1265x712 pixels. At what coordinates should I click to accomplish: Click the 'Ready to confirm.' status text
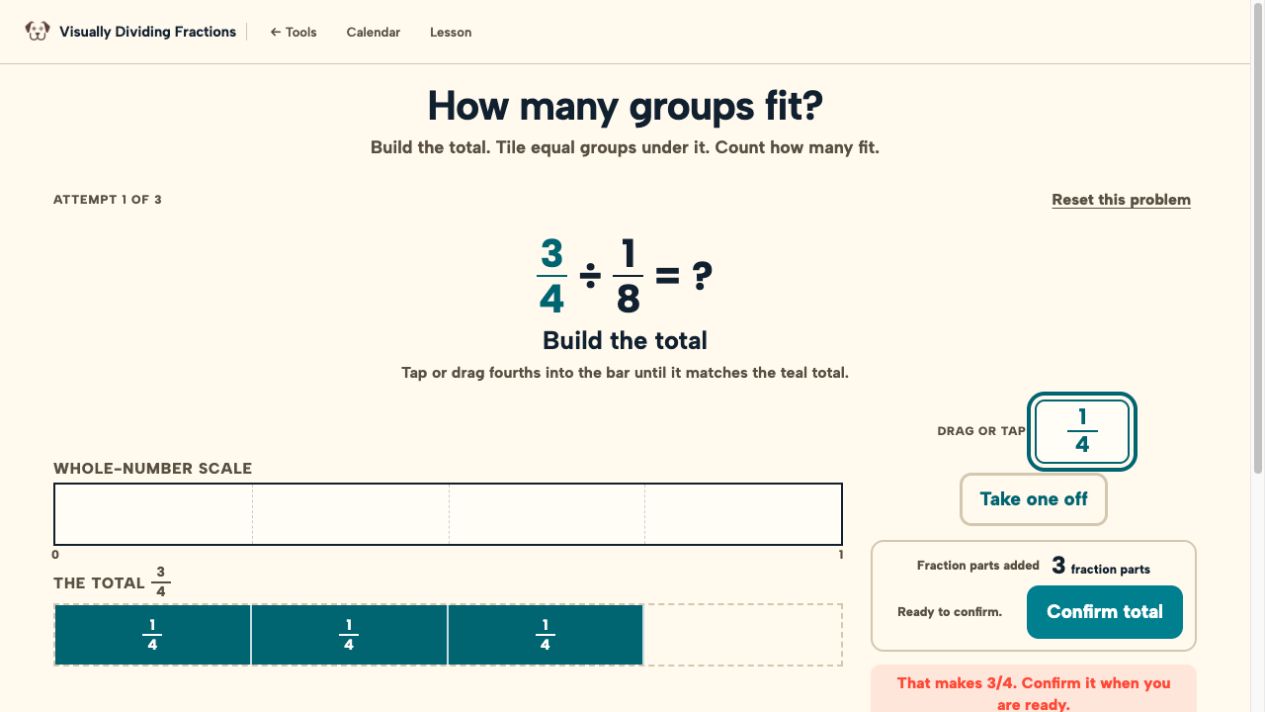(x=949, y=612)
